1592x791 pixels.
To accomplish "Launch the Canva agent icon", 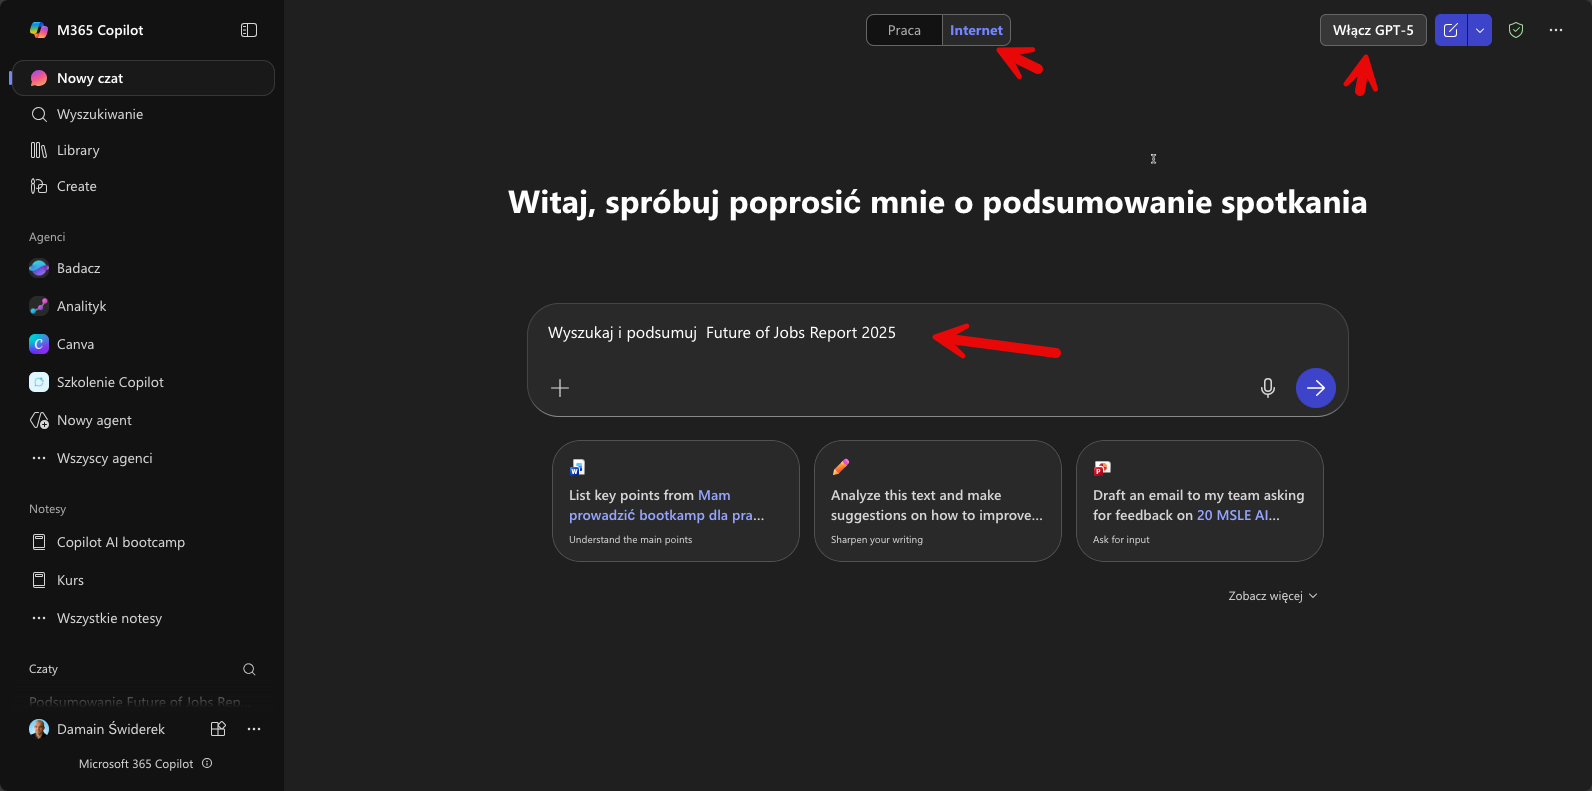I will pyautogui.click(x=39, y=344).
